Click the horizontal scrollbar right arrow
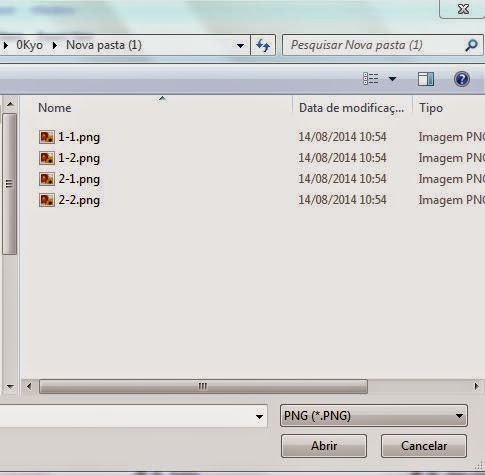485x475 pixels. click(476, 386)
